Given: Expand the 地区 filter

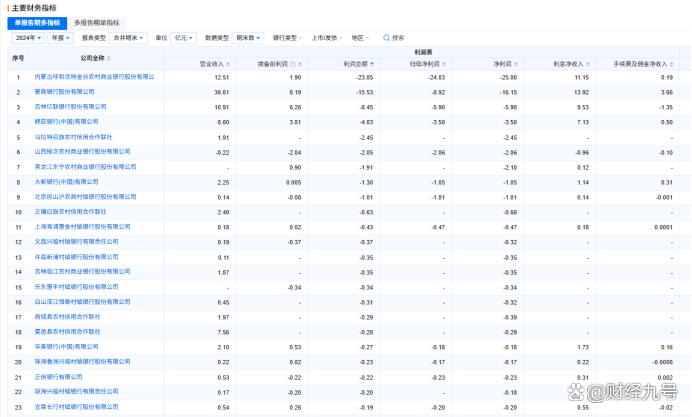Looking at the screenshot, I should (360, 38).
